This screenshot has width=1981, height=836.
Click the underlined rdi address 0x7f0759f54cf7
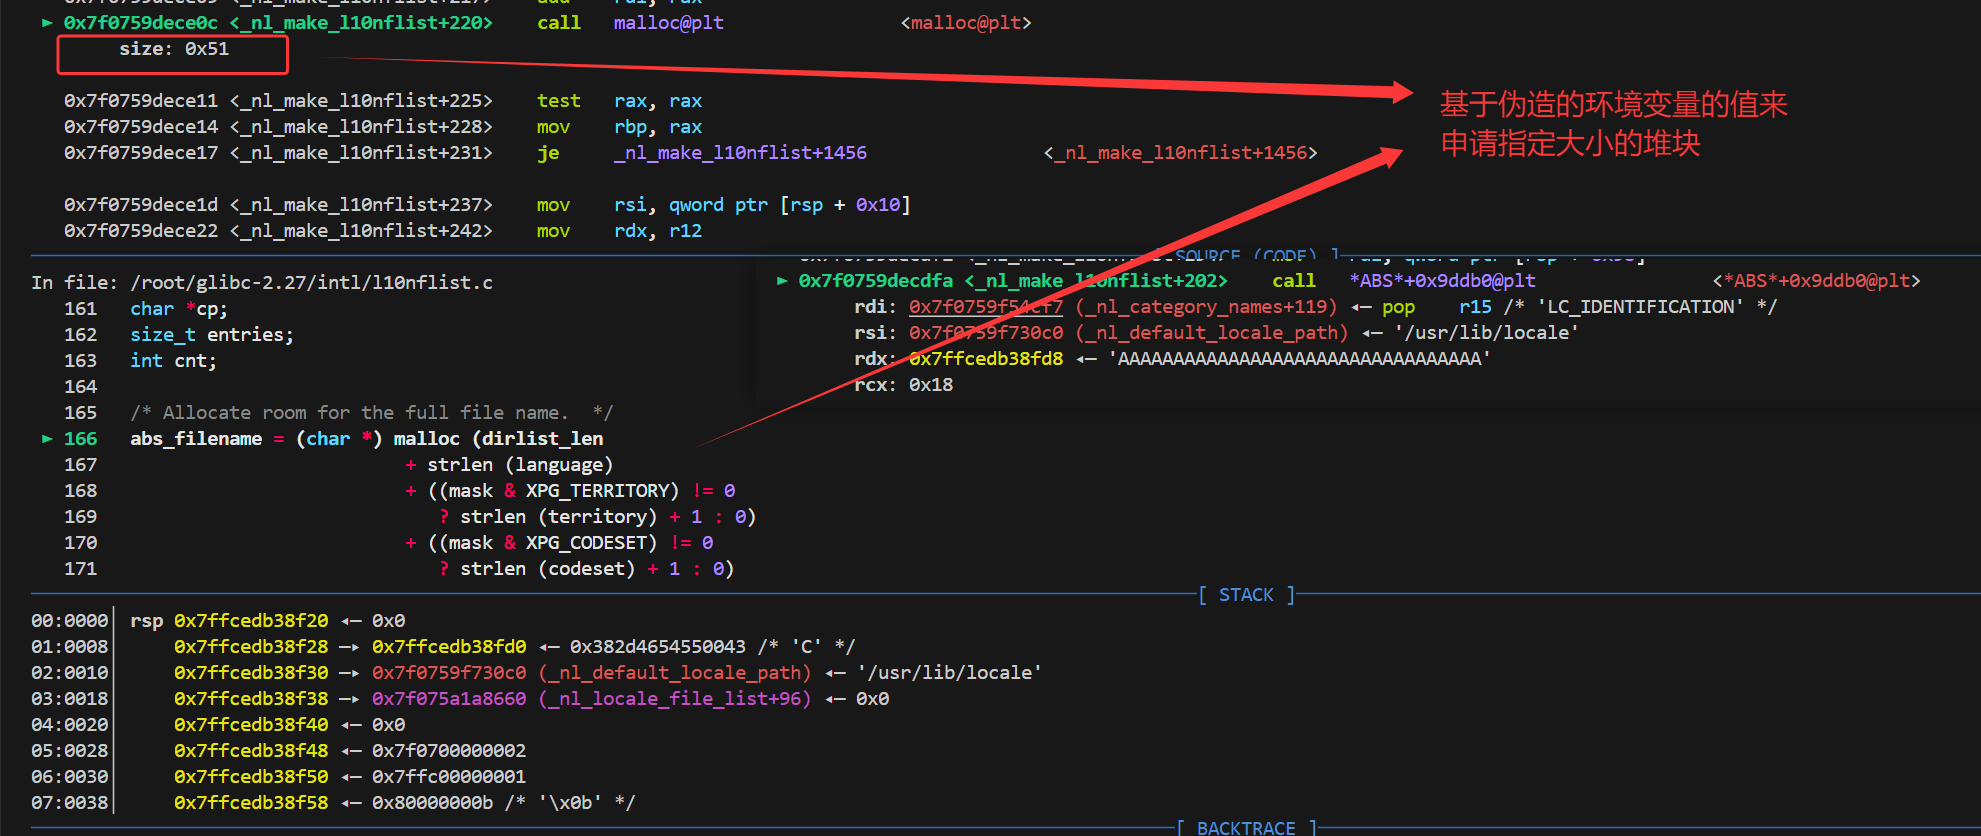pyautogui.click(x=985, y=307)
